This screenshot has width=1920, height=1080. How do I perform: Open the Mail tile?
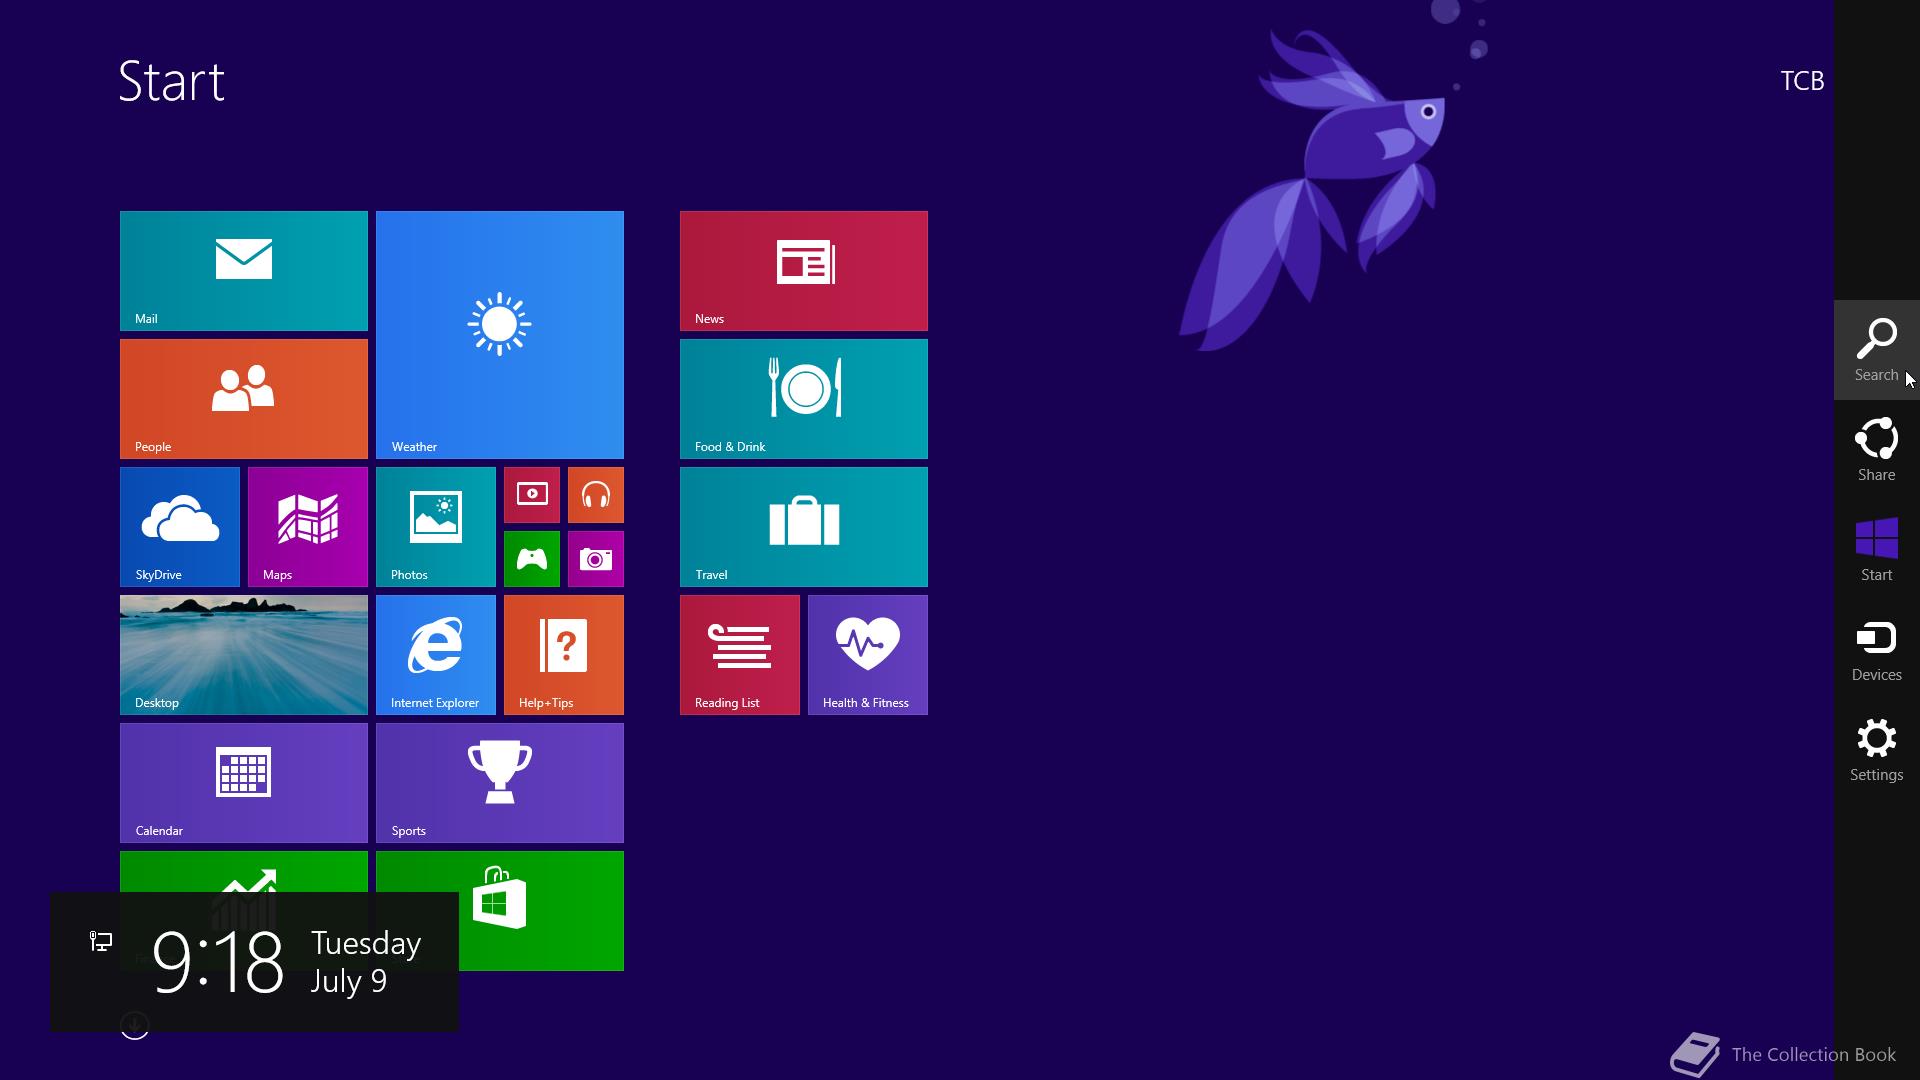244,271
